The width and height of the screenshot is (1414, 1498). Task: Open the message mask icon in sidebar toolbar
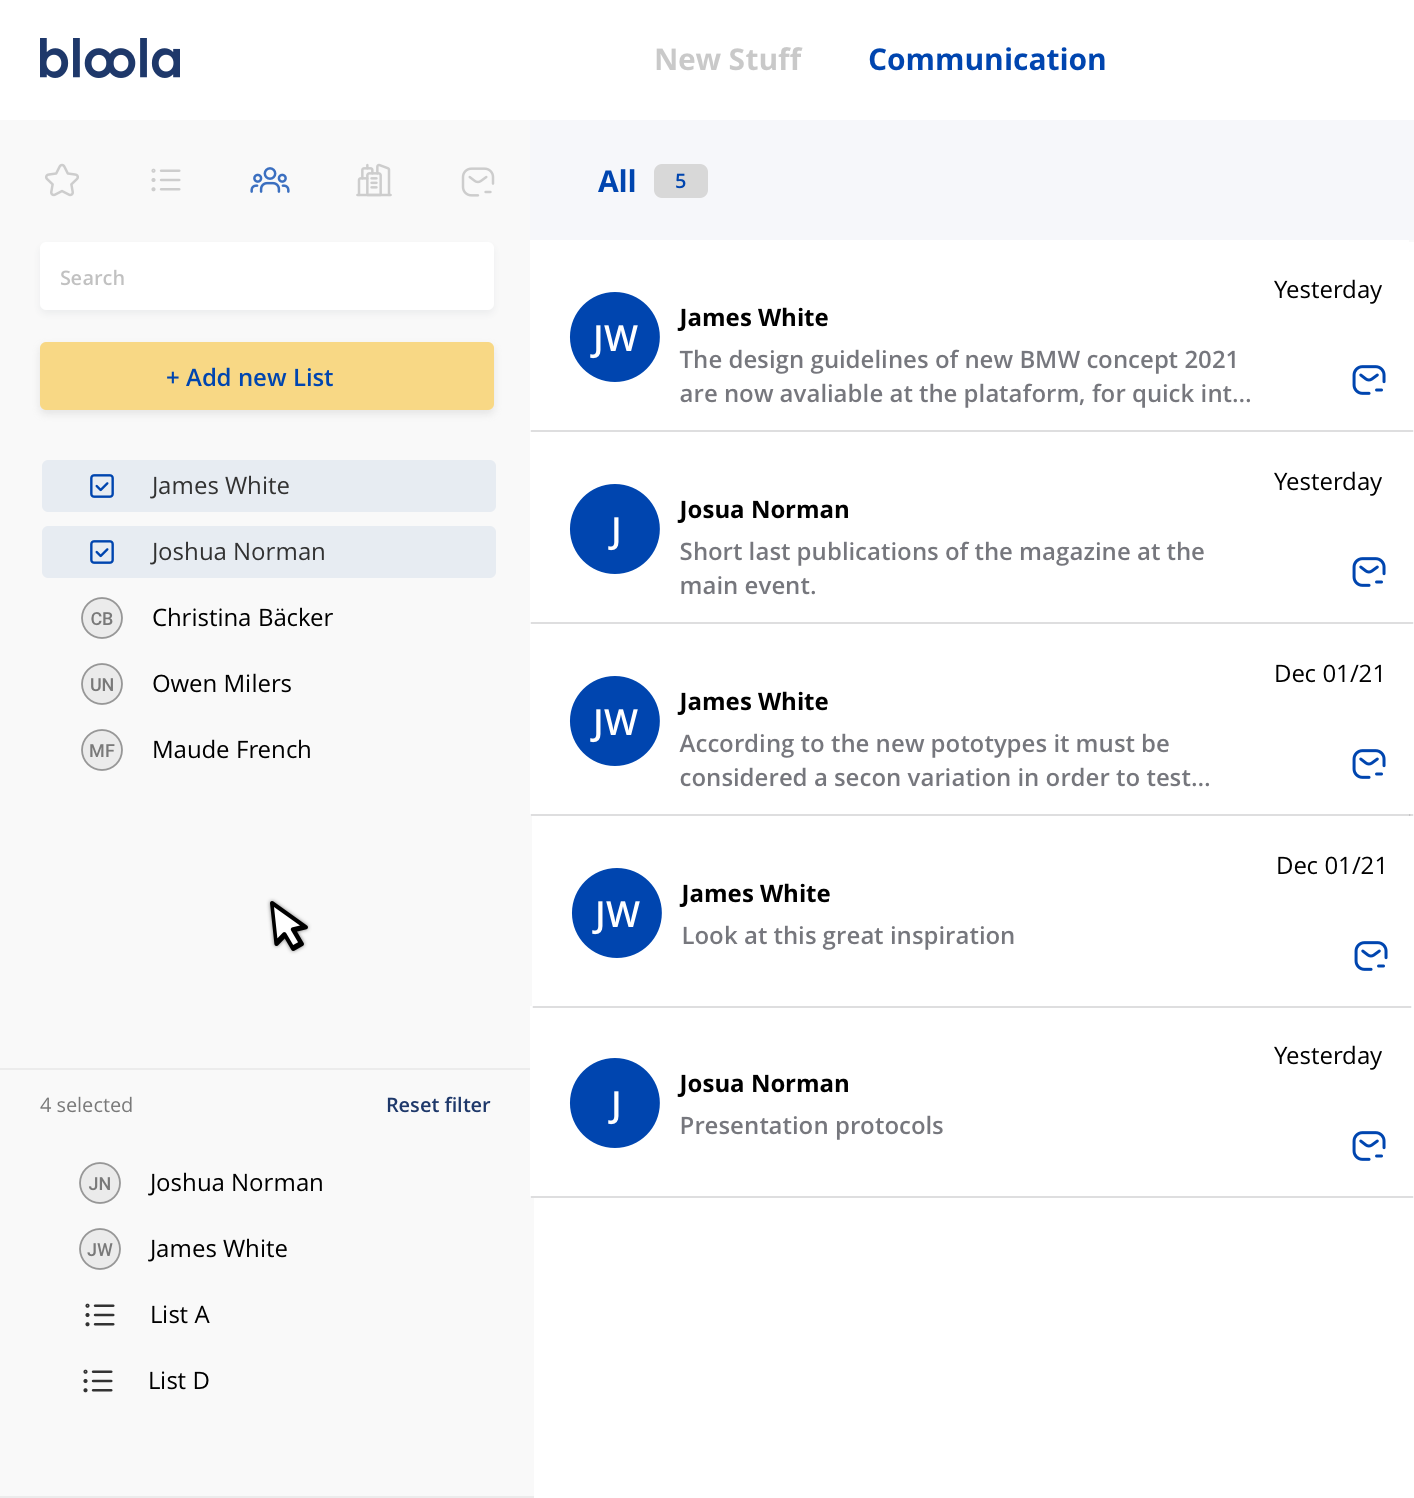478,181
